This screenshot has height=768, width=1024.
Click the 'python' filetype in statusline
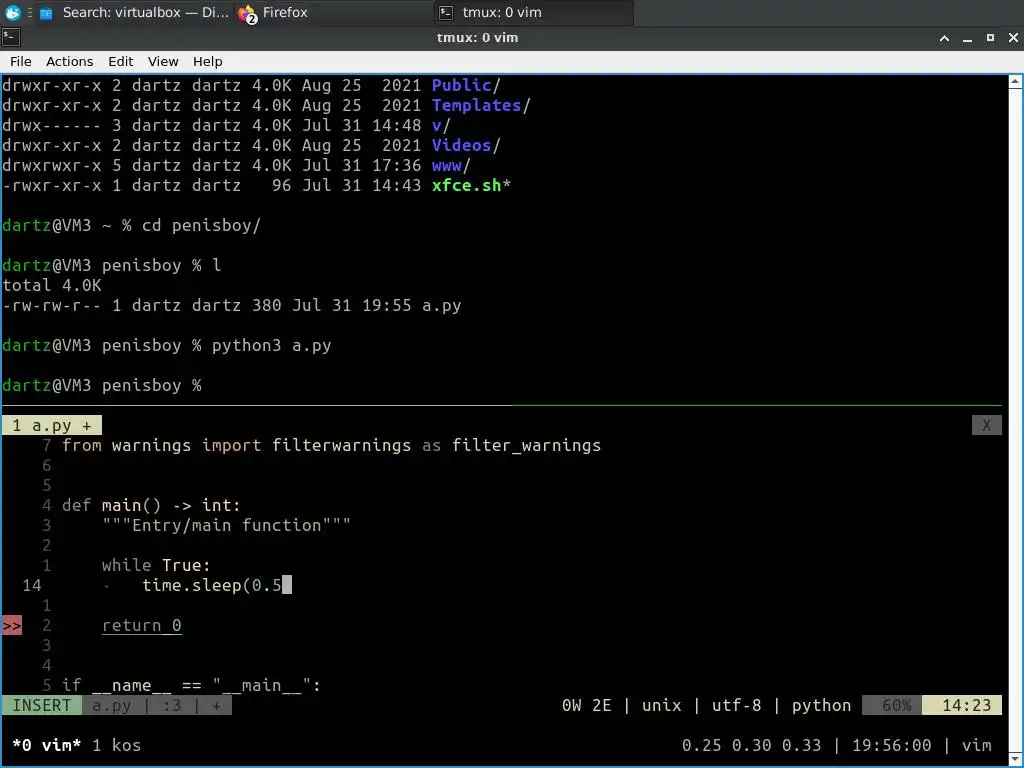pos(821,705)
